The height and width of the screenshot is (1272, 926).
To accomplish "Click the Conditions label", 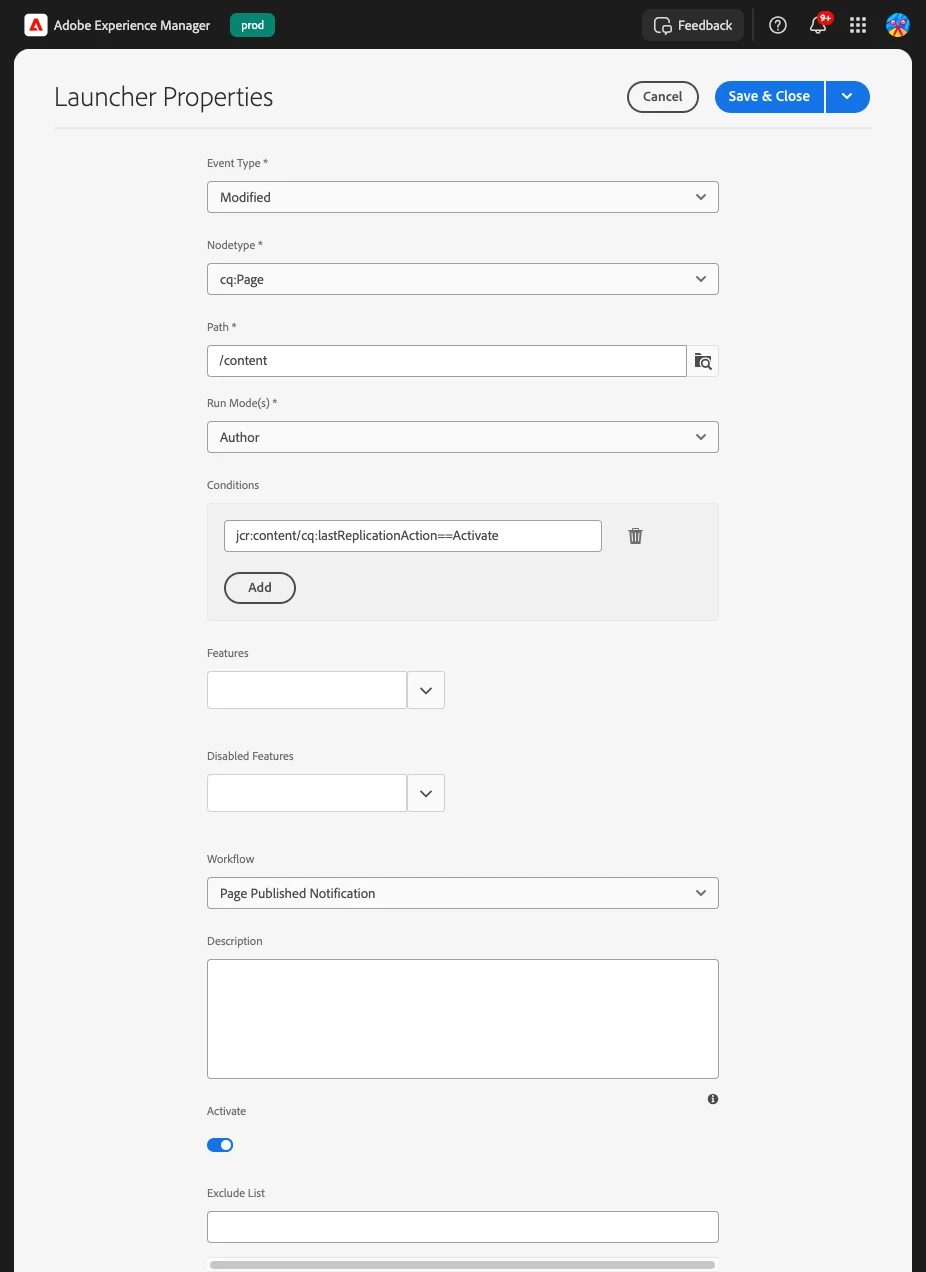I will click(x=233, y=485).
